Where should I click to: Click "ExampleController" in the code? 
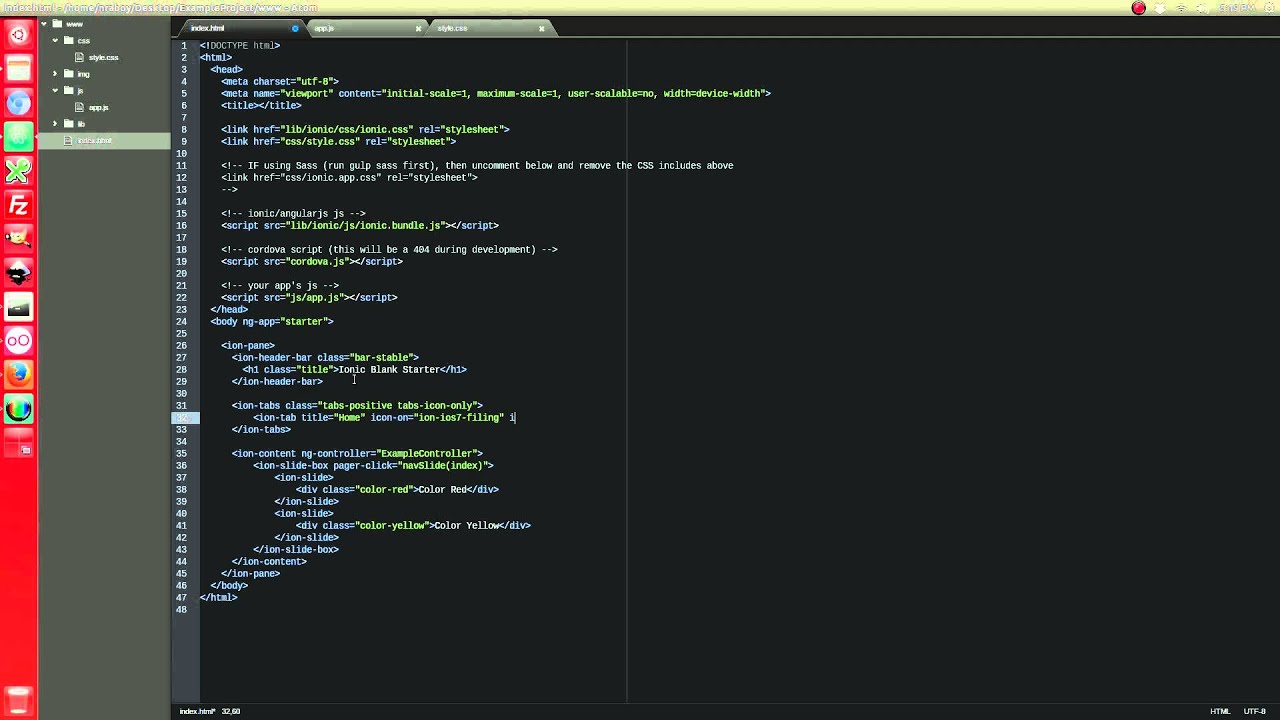(429, 454)
